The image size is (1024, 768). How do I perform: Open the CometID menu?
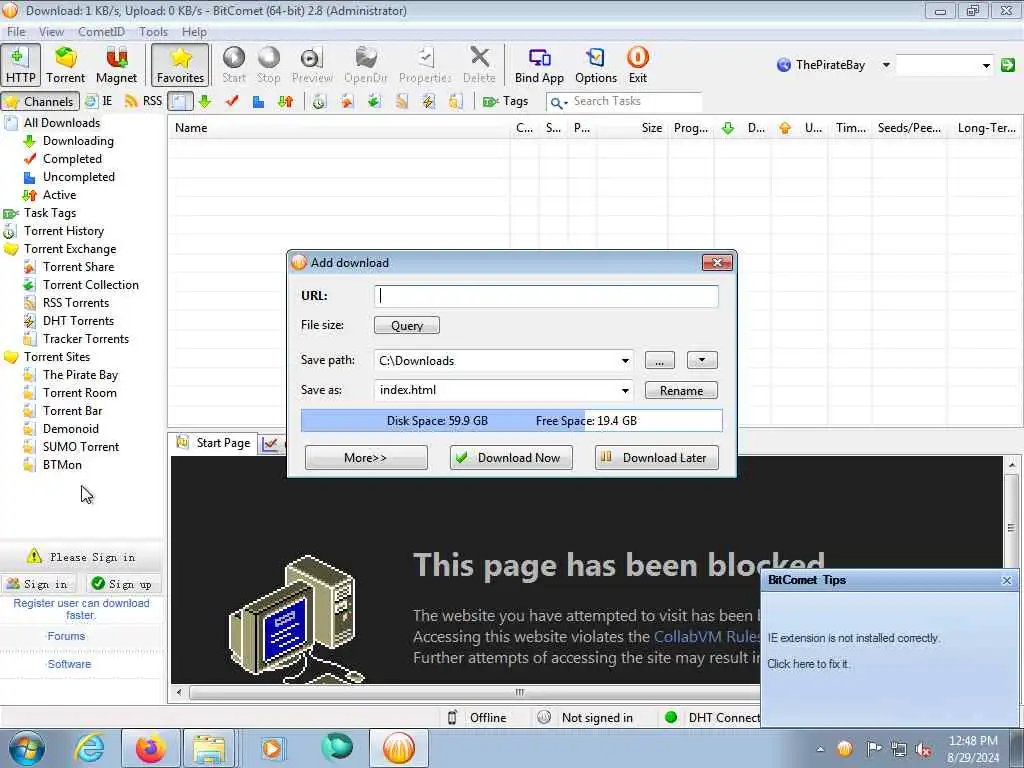point(101,31)
